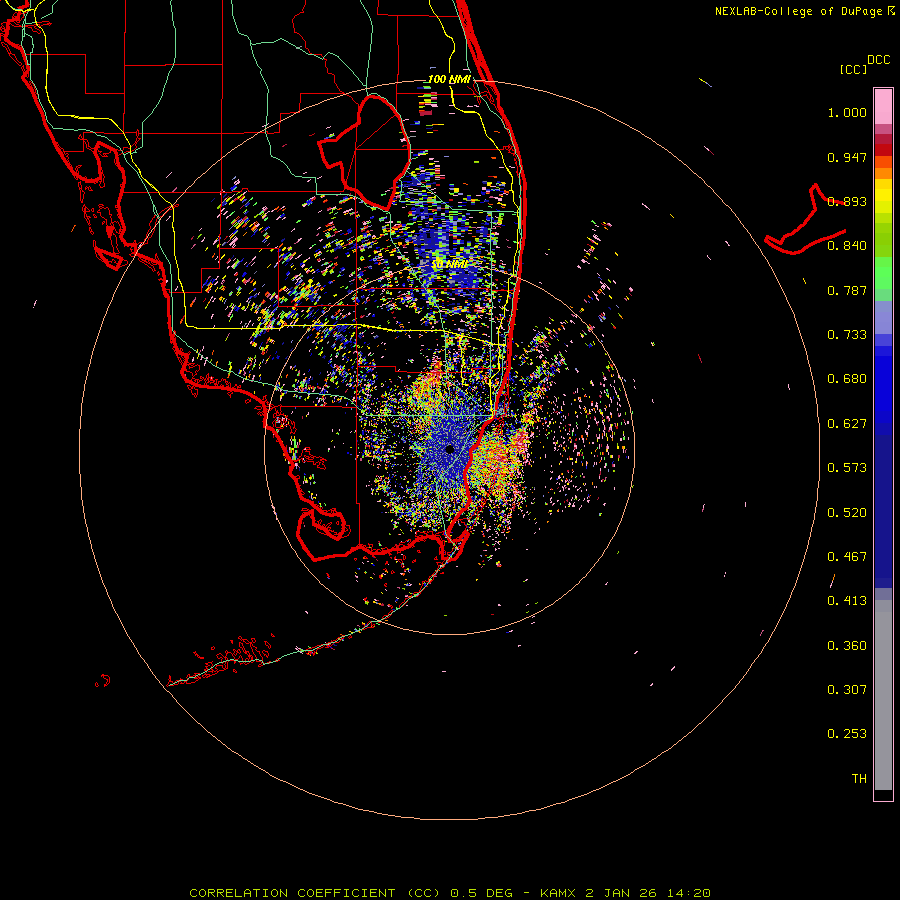Pick the red segment of the colorbar
Image resolution: width=900 pixels, height=900 pixels.
click(883, 150)
